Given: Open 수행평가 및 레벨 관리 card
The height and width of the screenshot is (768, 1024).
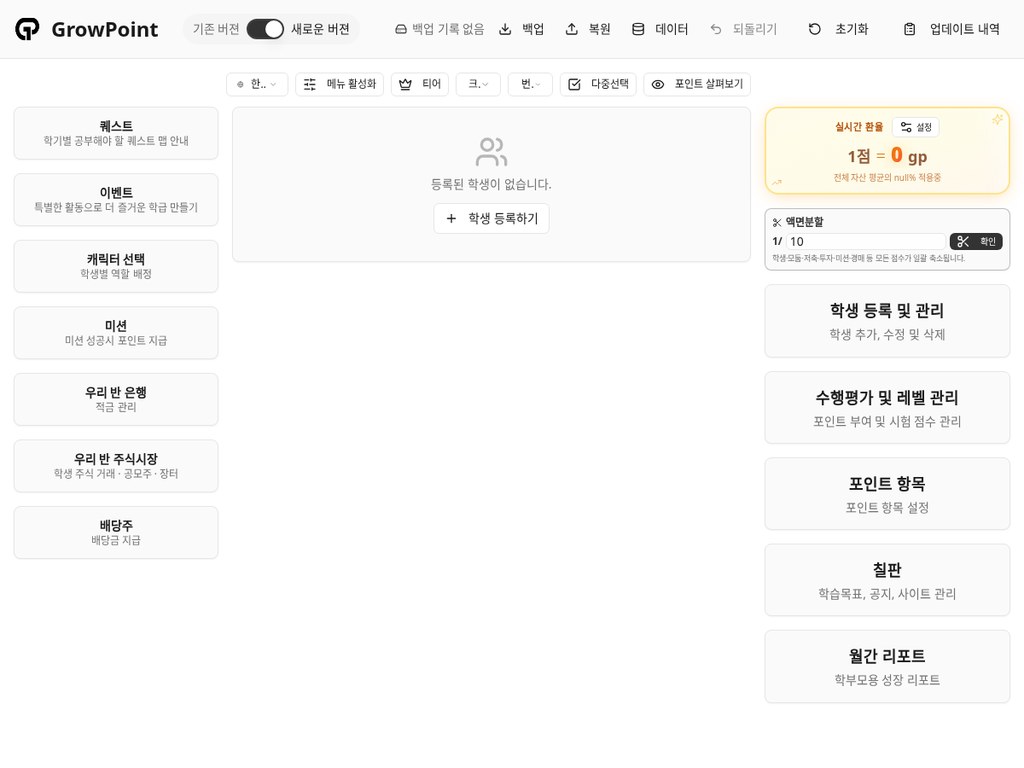Looking at the screenshot, I should [887, 408].
